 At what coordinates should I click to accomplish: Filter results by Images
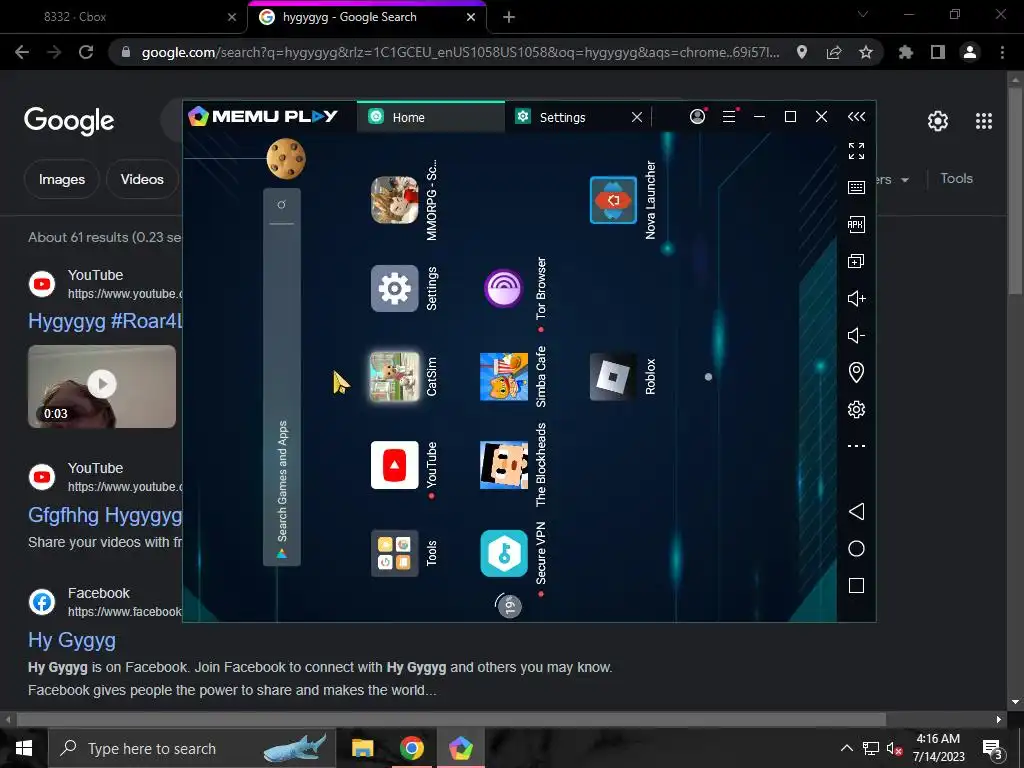pyautogui.click(x=61, y=179)
